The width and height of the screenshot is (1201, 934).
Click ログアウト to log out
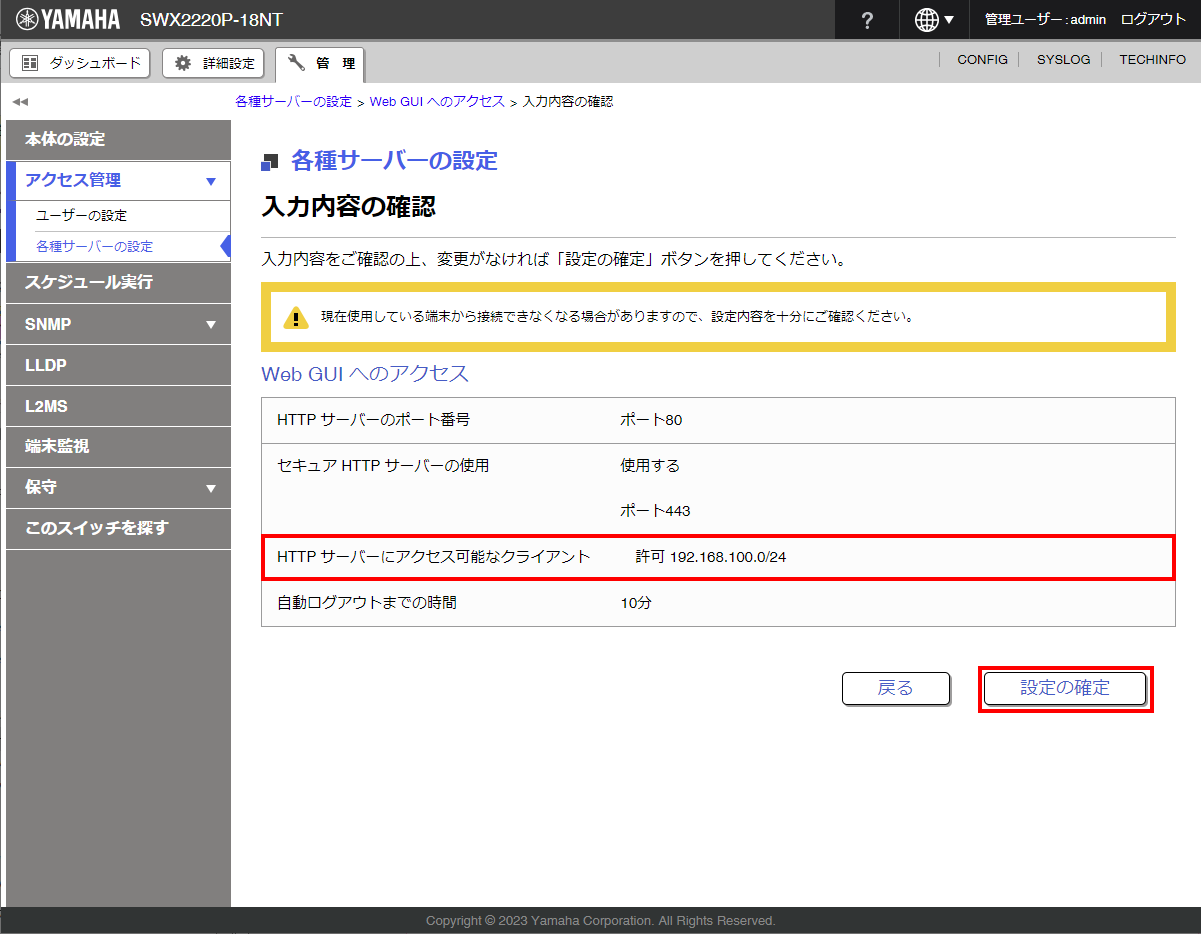tap(1153, 20)
